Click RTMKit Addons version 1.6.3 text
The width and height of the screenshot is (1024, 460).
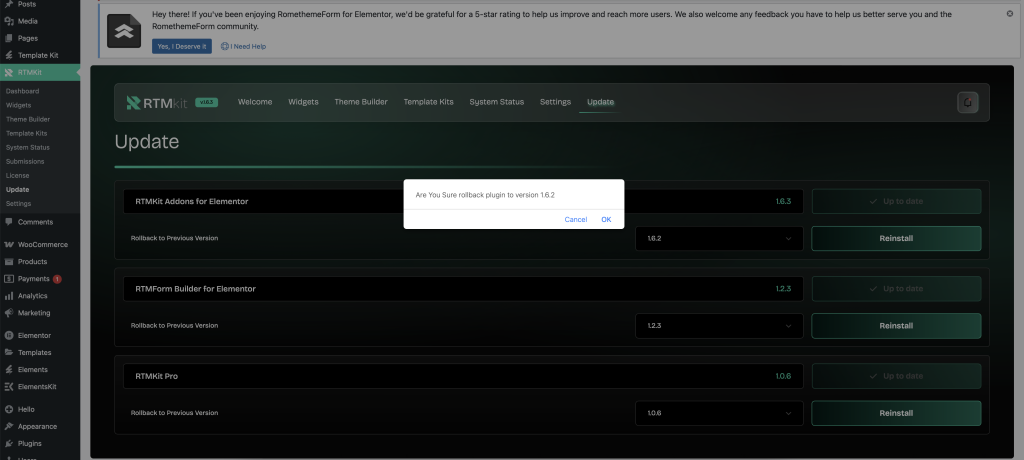tap(783, 201)
